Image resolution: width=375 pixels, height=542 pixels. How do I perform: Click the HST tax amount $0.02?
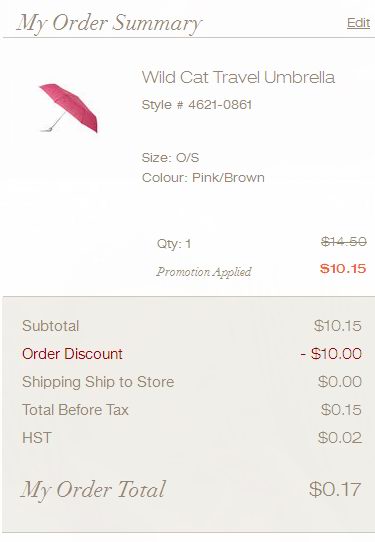(x=340, y=438)
